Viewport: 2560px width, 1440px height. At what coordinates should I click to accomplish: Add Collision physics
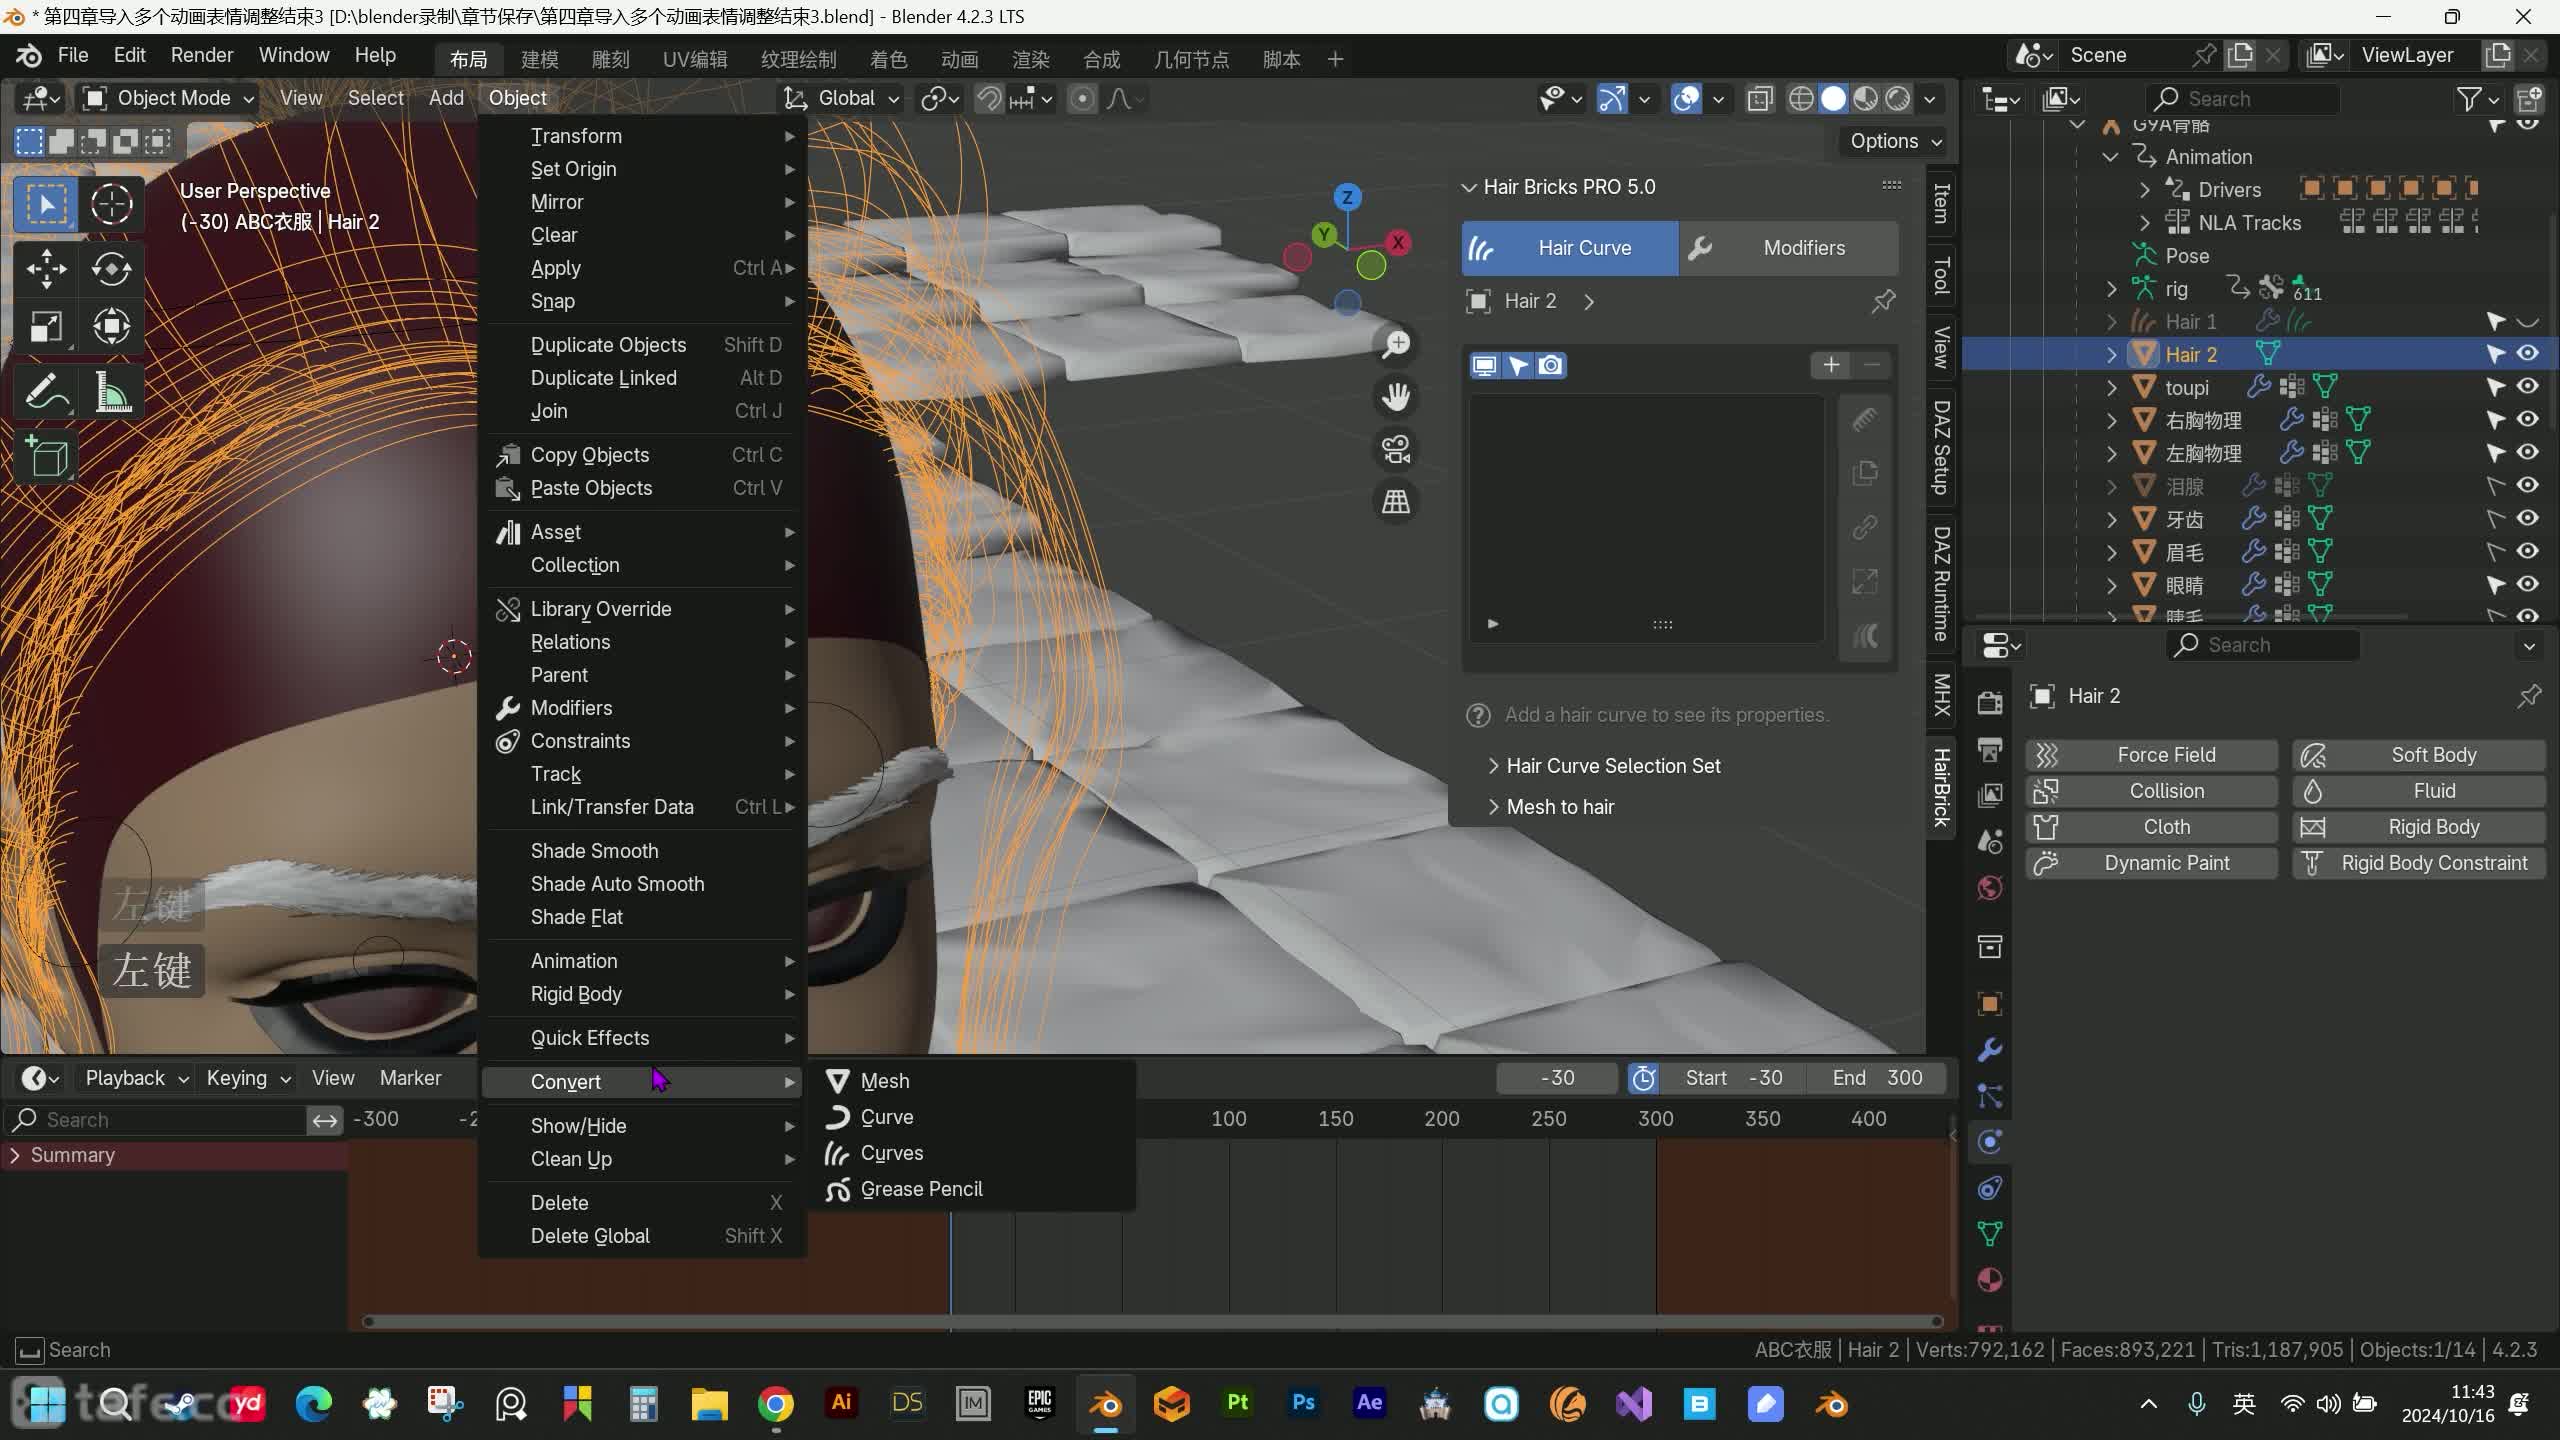(x=2152, y=791)
